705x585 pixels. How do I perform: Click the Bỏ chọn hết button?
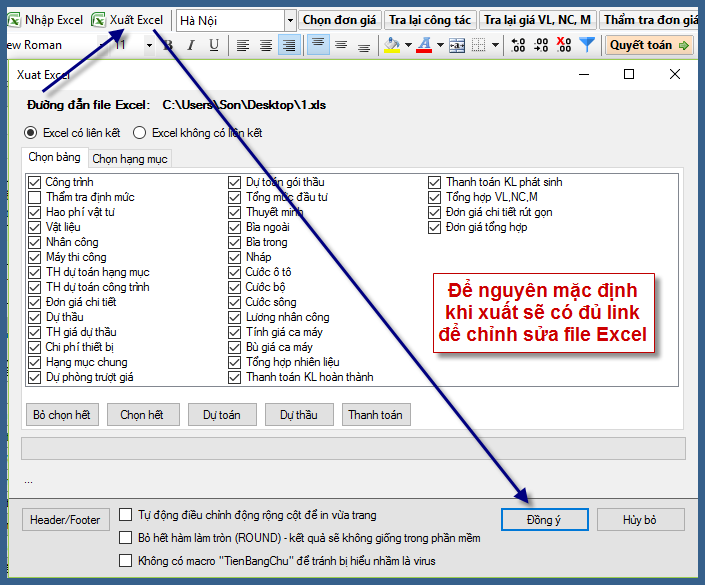[62, 414]
